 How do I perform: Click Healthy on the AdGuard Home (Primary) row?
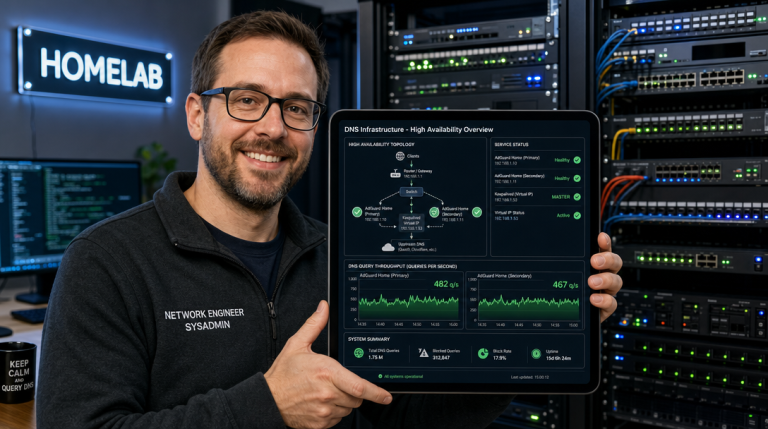point(562,160)
